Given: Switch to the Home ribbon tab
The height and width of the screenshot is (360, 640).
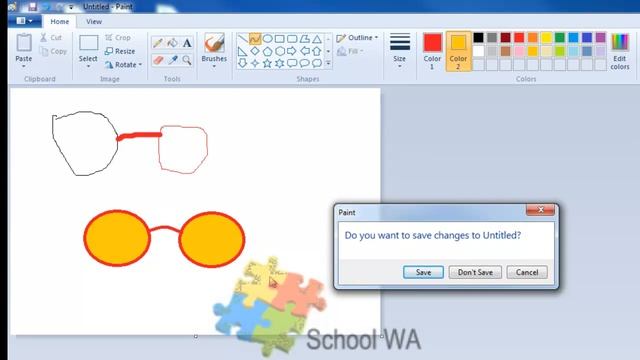Looking at the screenshot, I should click(x=60, y=22).
